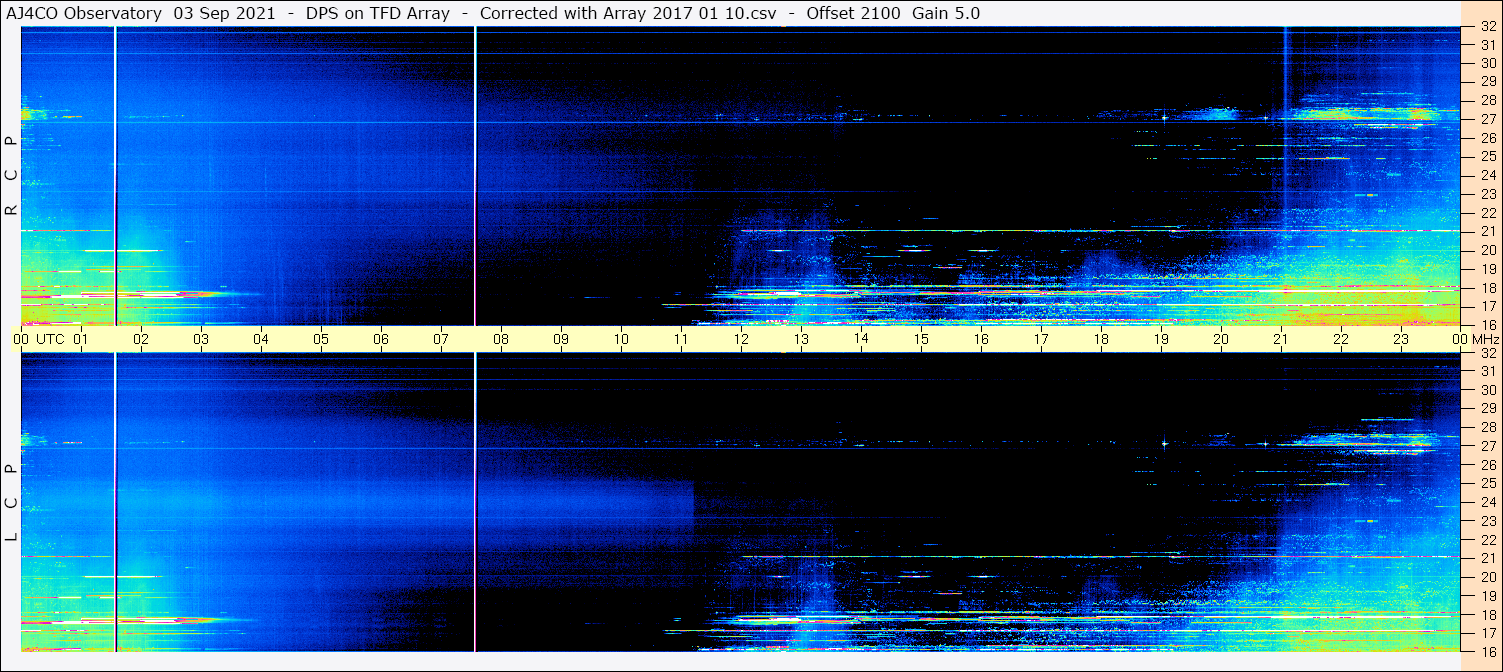This screenshot has width=1503, height=672.
Task: Select the 'Gain 5.0' header value
Action: tap(946, 13)
